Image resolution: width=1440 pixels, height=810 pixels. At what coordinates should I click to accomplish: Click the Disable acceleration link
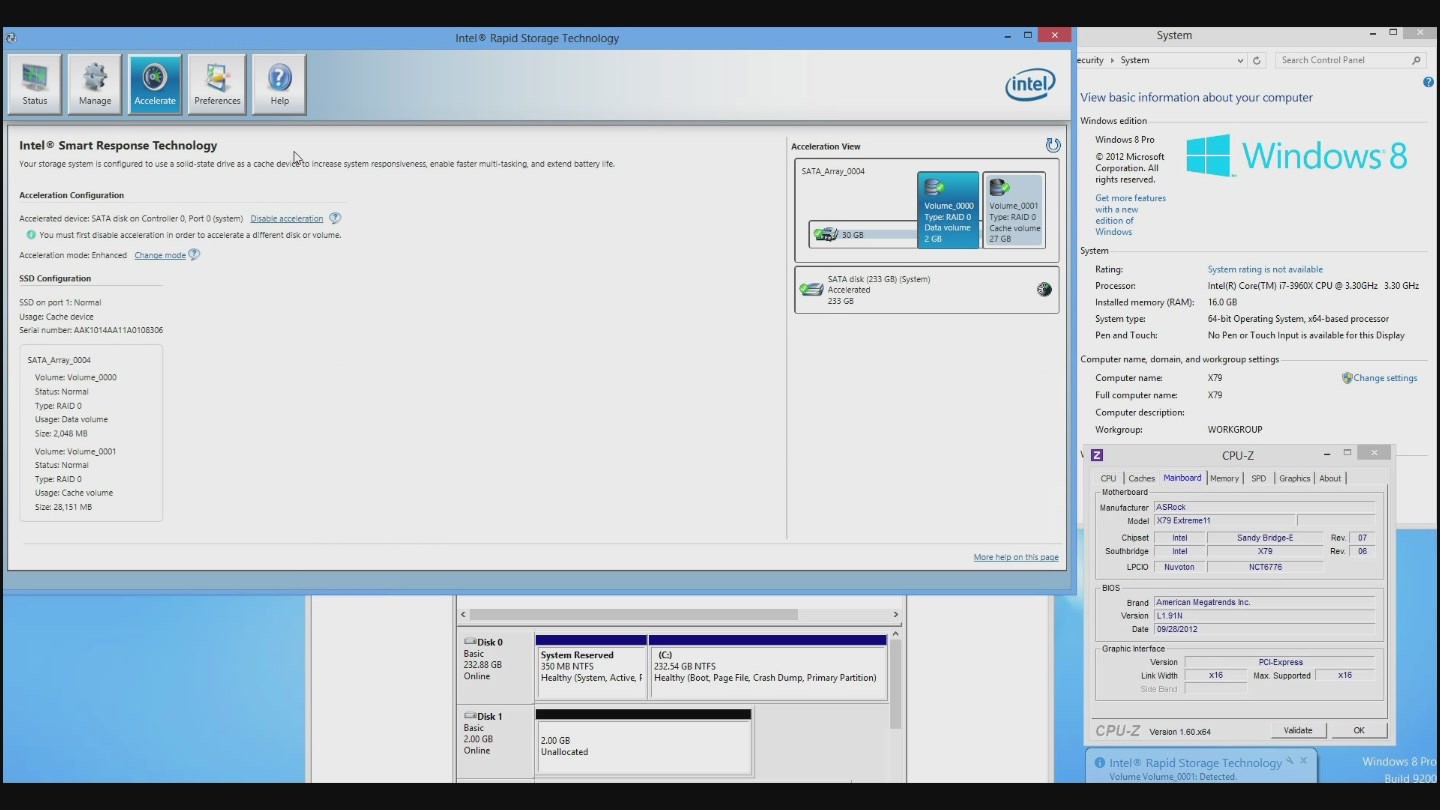coord(287,219)
